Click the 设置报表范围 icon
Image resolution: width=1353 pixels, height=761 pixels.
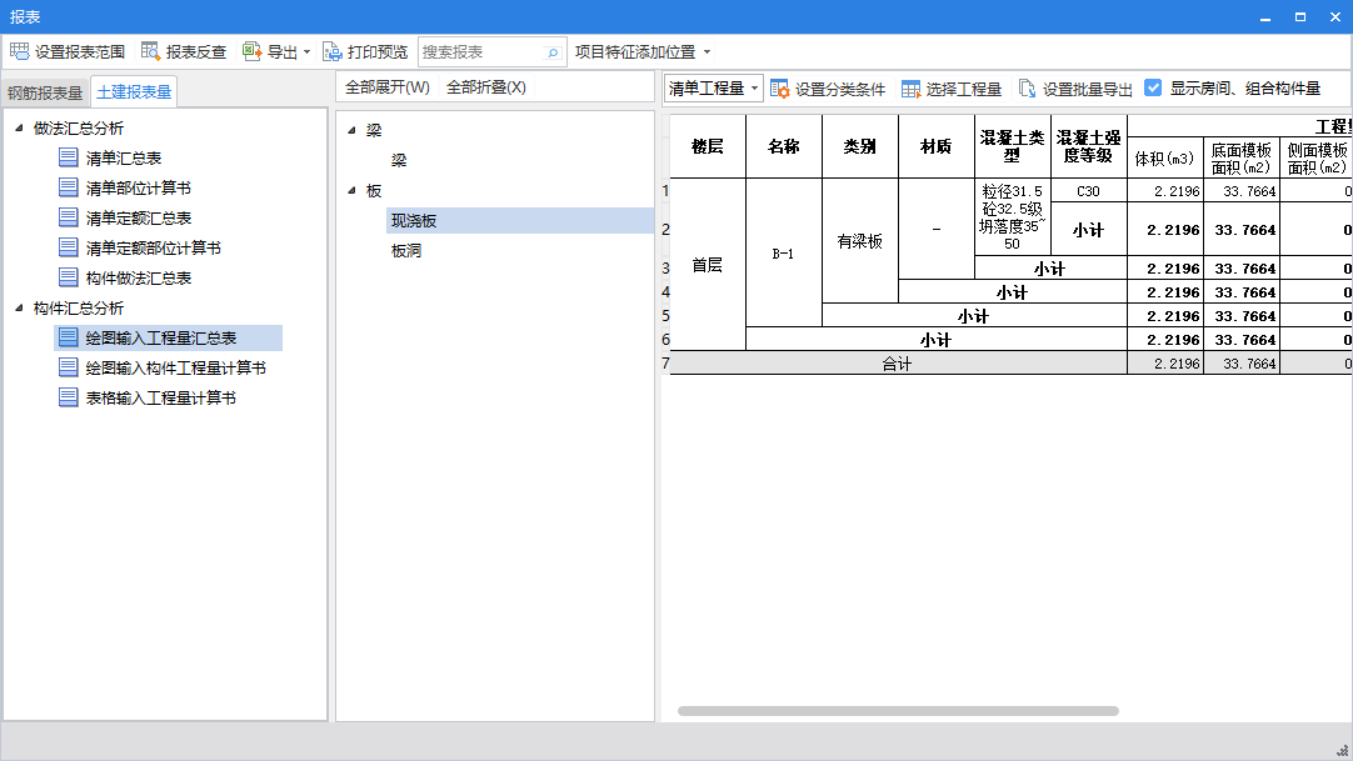point(20,51)
